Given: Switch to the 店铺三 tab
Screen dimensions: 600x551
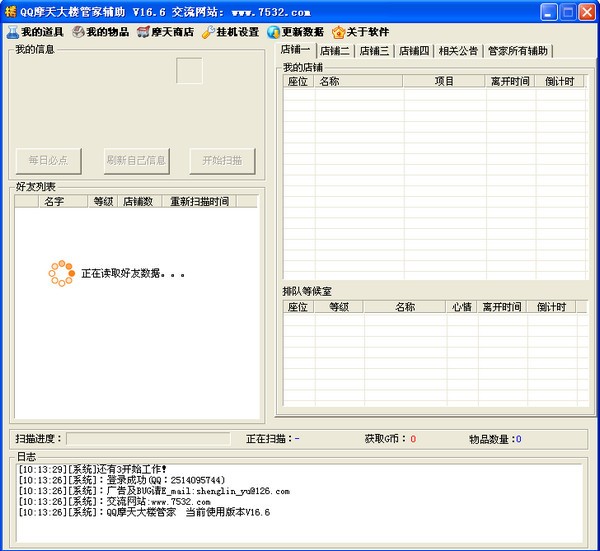Looking at the screenshot, I should tap(375, 51).
